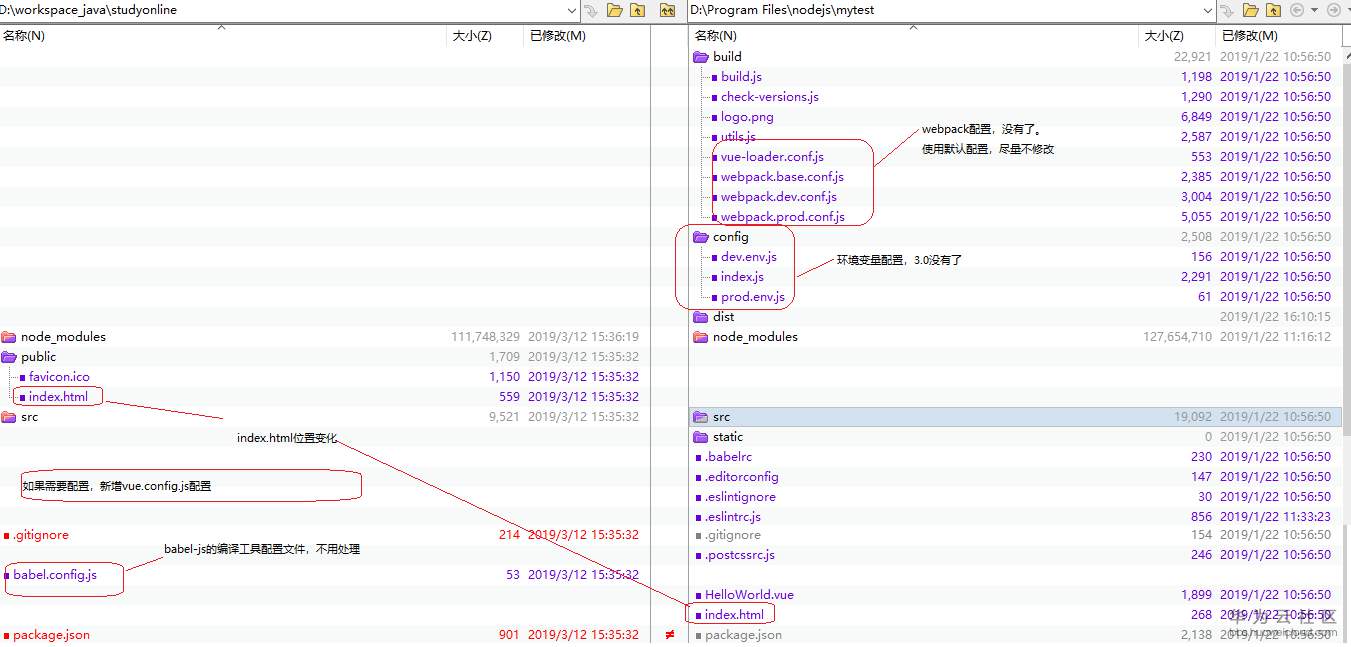1351x647 pixels.
Task: Click size 22,921 of build folder
Action: [1192, 57]
